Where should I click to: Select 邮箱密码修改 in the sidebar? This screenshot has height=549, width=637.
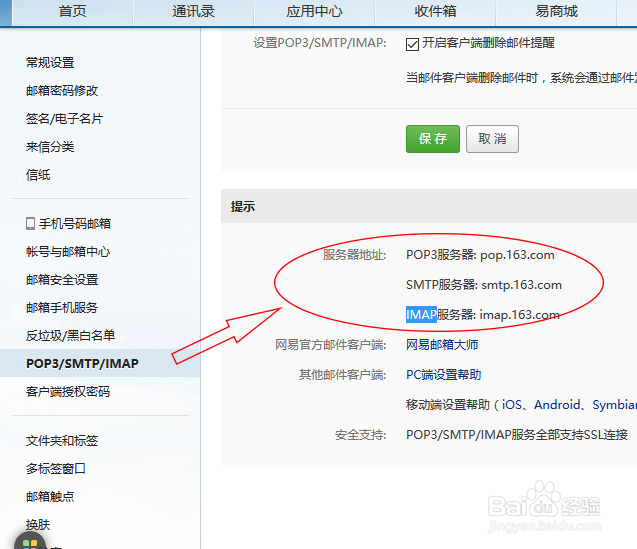click(x=62, y=91)
